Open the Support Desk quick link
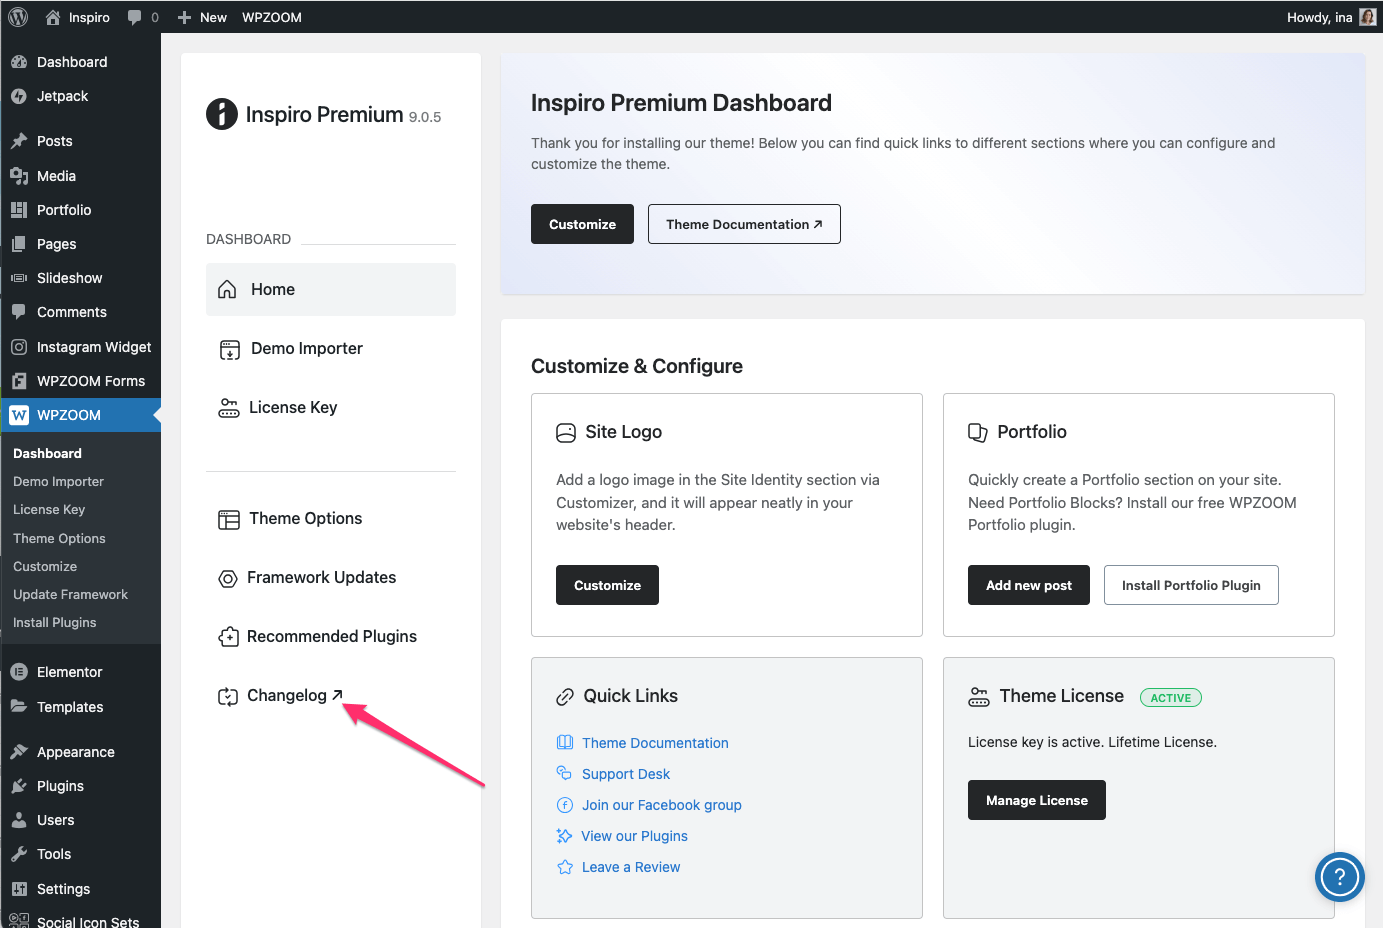Viewport: 1383px width, 928px height. 625,774
